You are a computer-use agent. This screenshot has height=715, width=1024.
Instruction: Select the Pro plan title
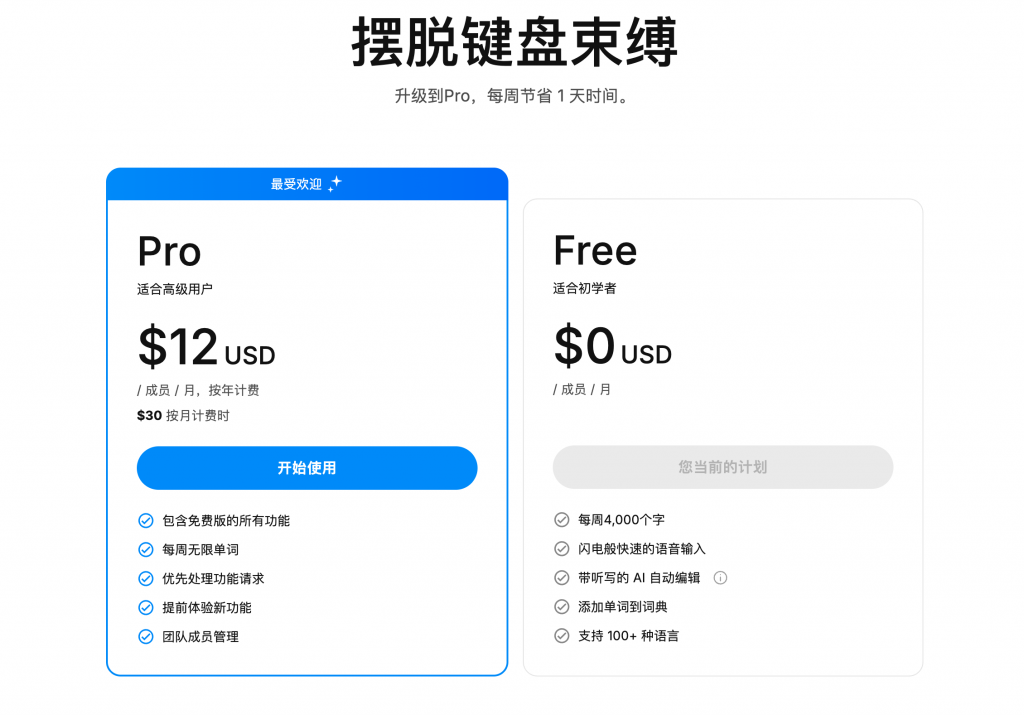point(169,251)
